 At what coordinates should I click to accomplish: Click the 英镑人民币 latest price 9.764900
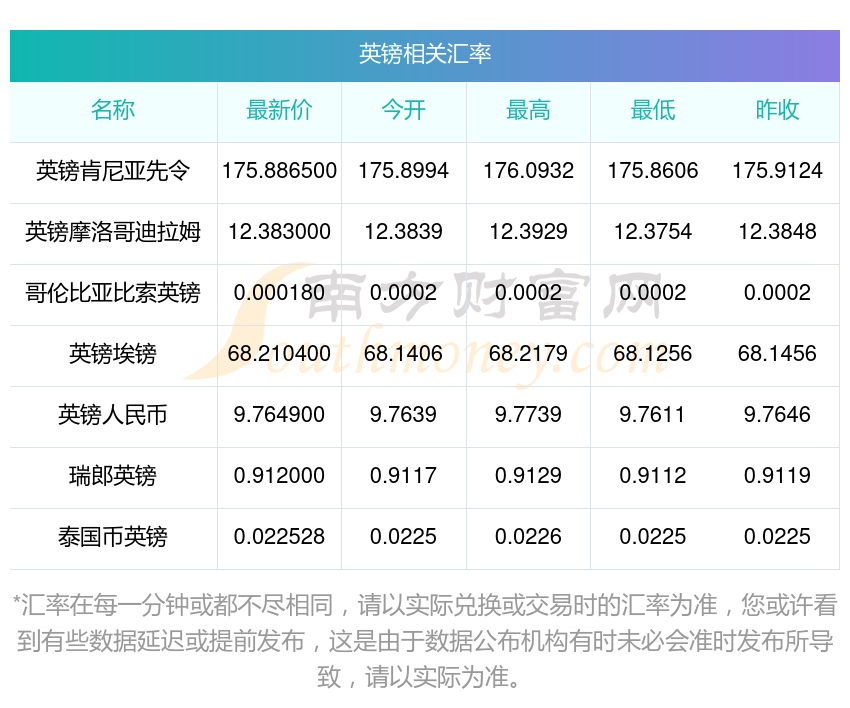pyautogui.click(x=279, y=415)
